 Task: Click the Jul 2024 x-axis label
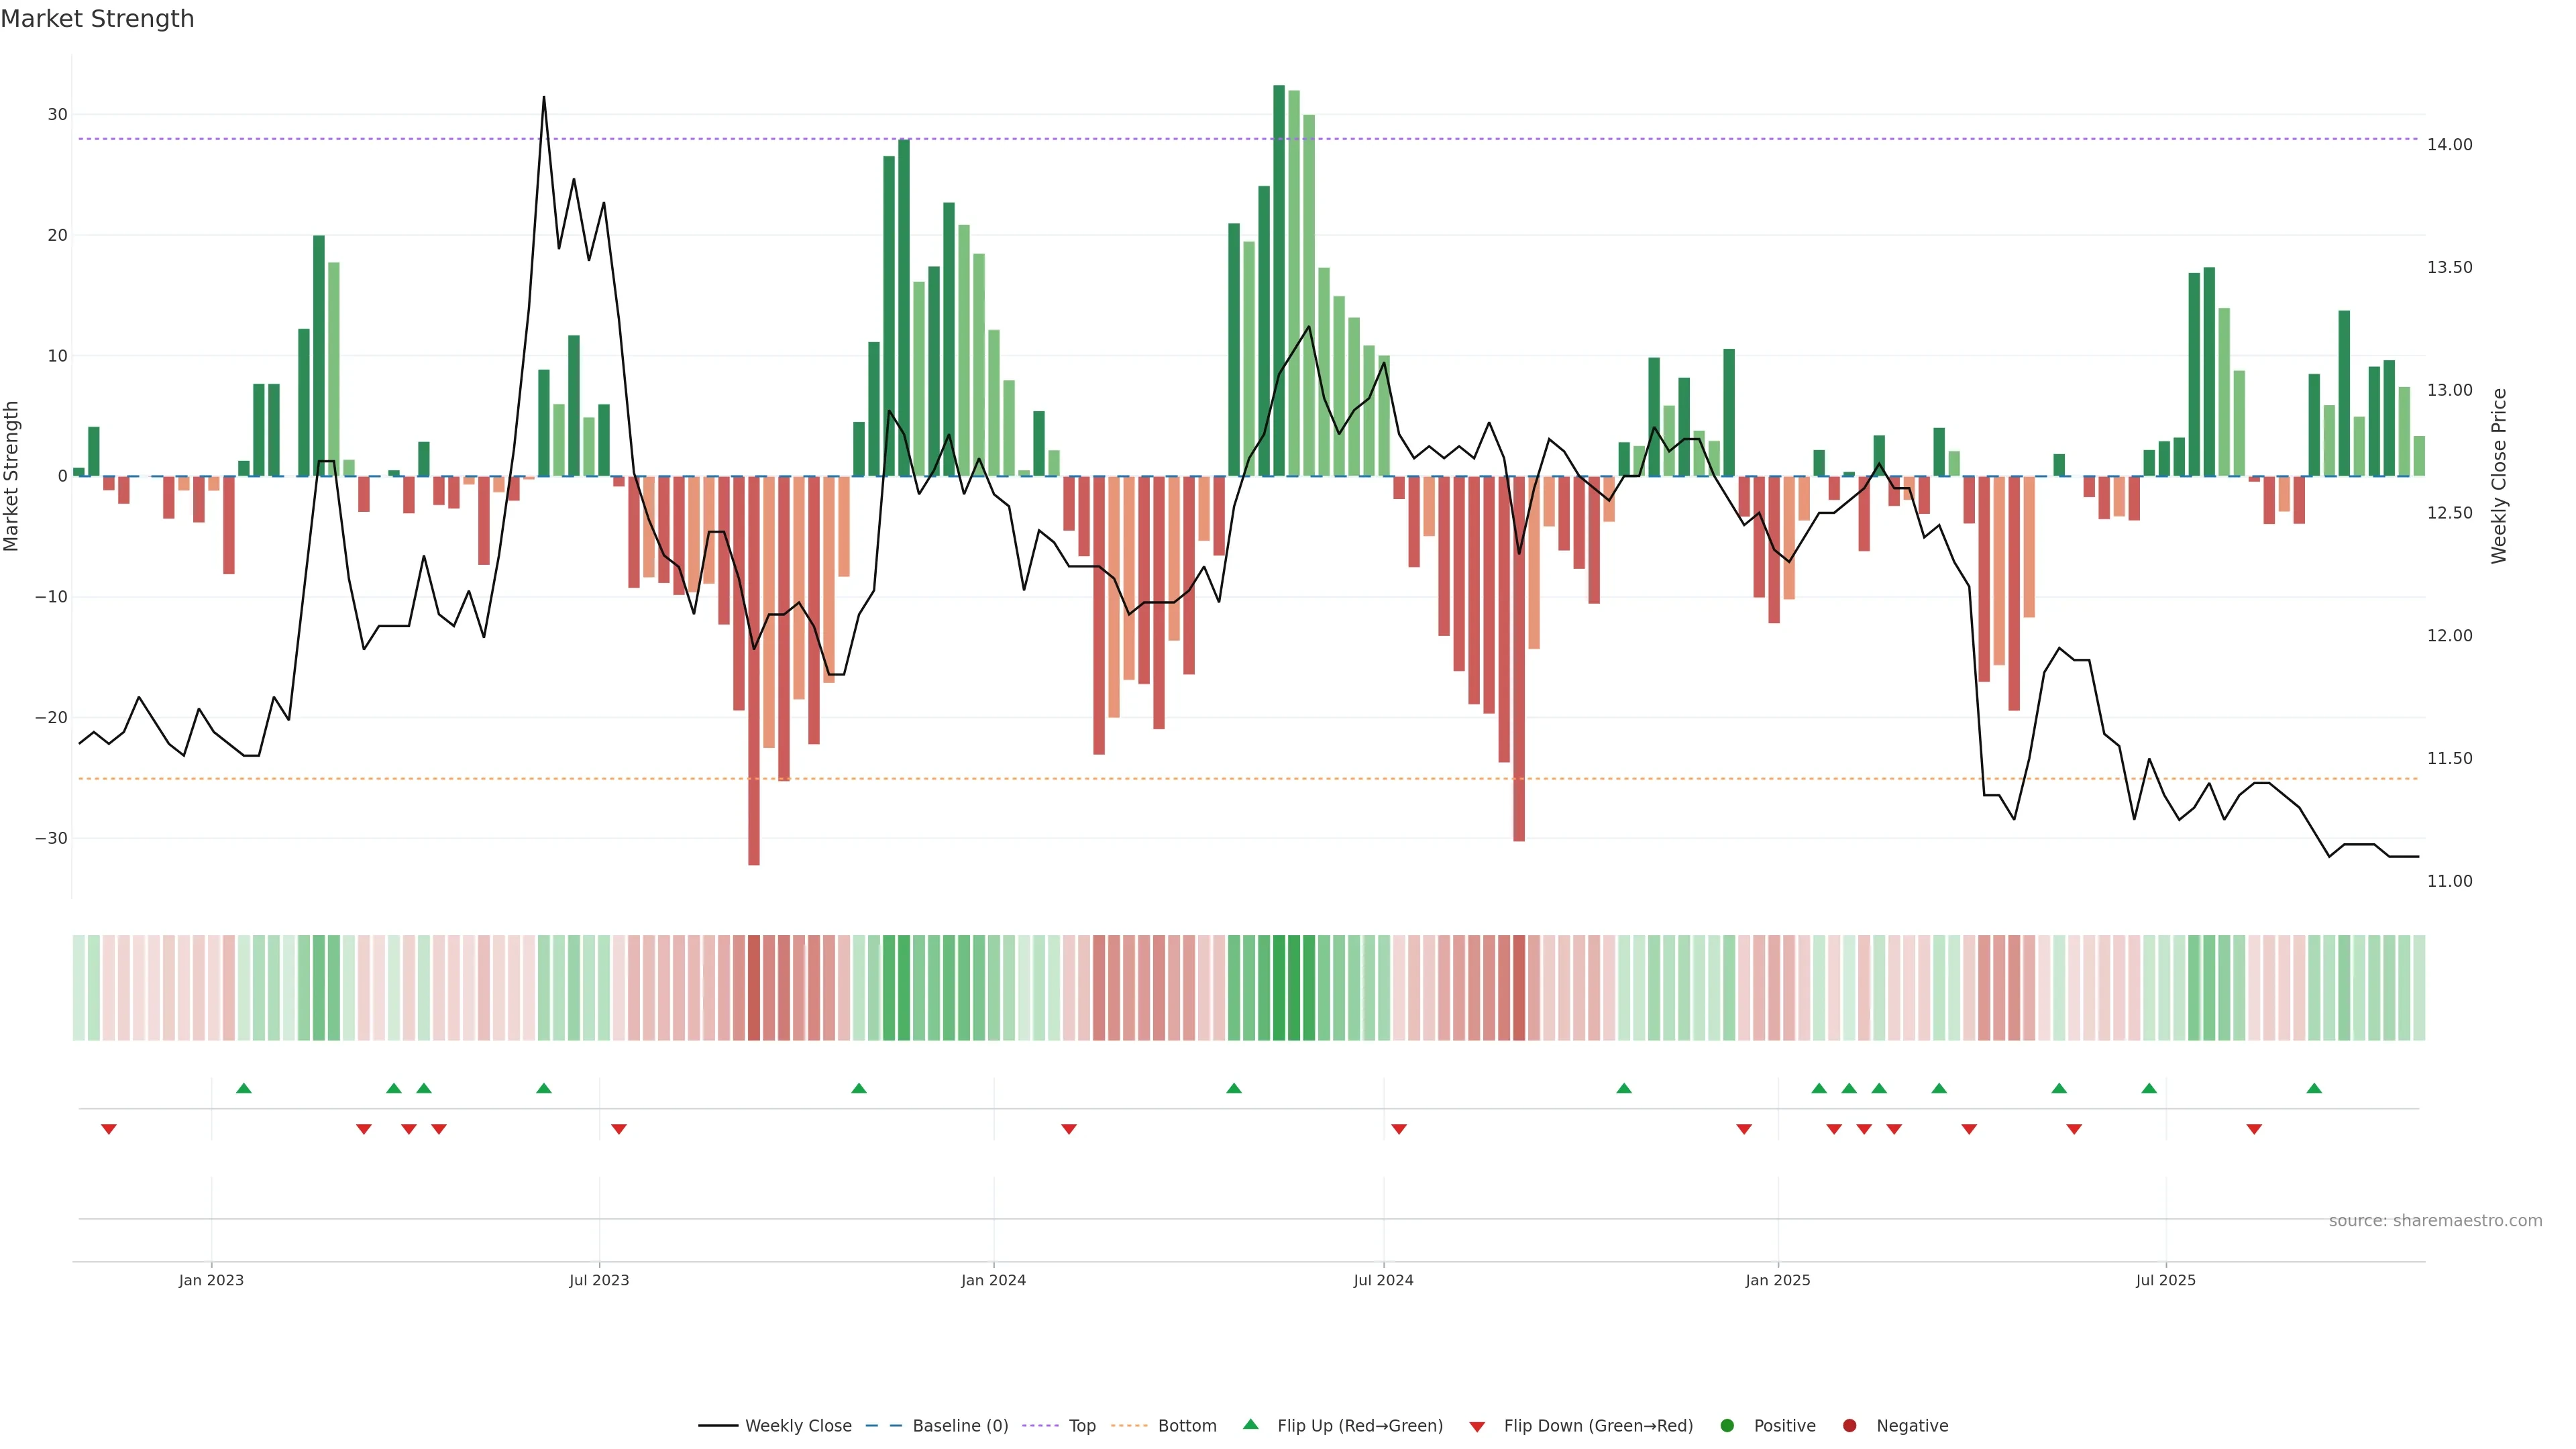coord(1383,1280)
